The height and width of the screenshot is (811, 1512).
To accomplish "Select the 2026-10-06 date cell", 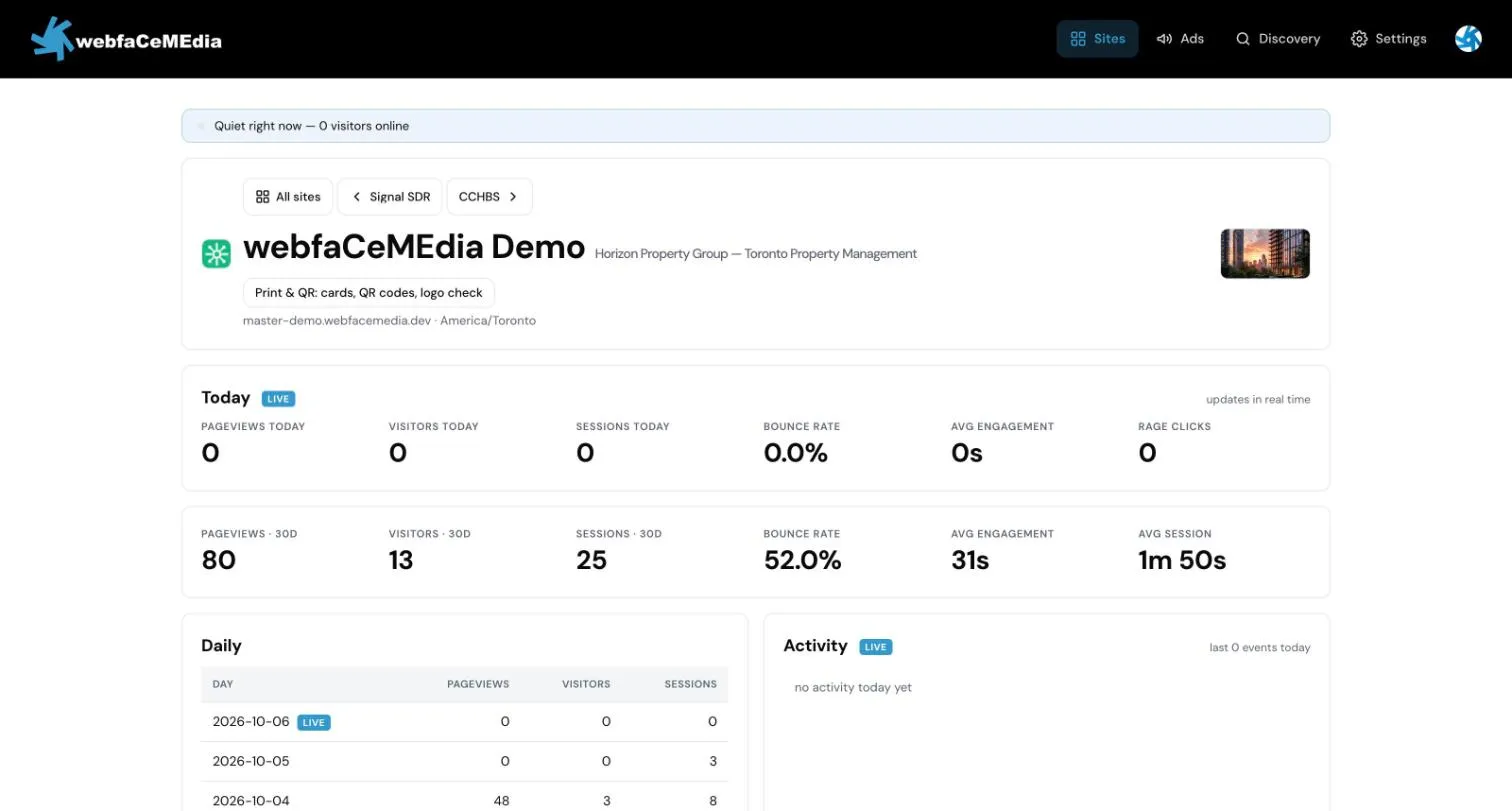I will click(251, 722).
